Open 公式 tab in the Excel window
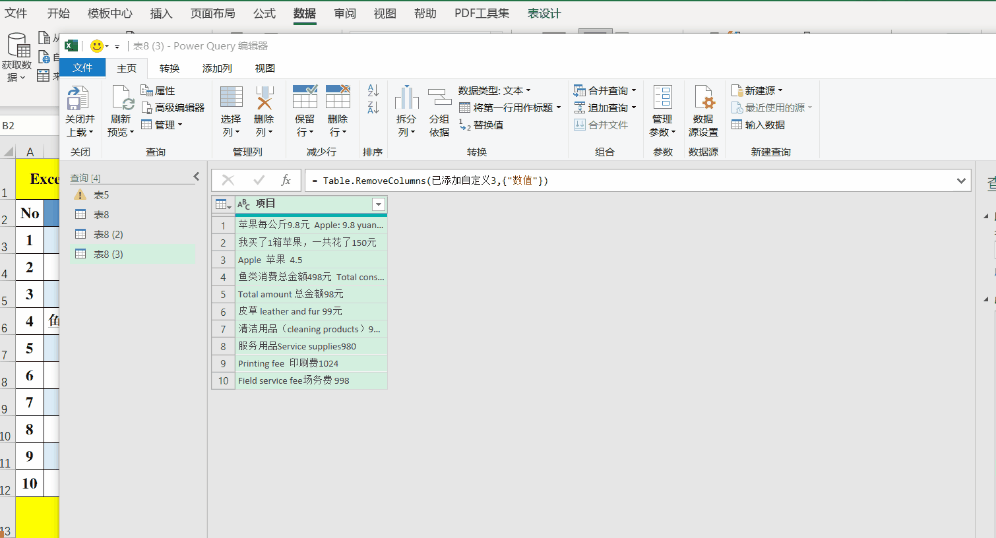This screenshot has height=538, width=996. point(264,13)
